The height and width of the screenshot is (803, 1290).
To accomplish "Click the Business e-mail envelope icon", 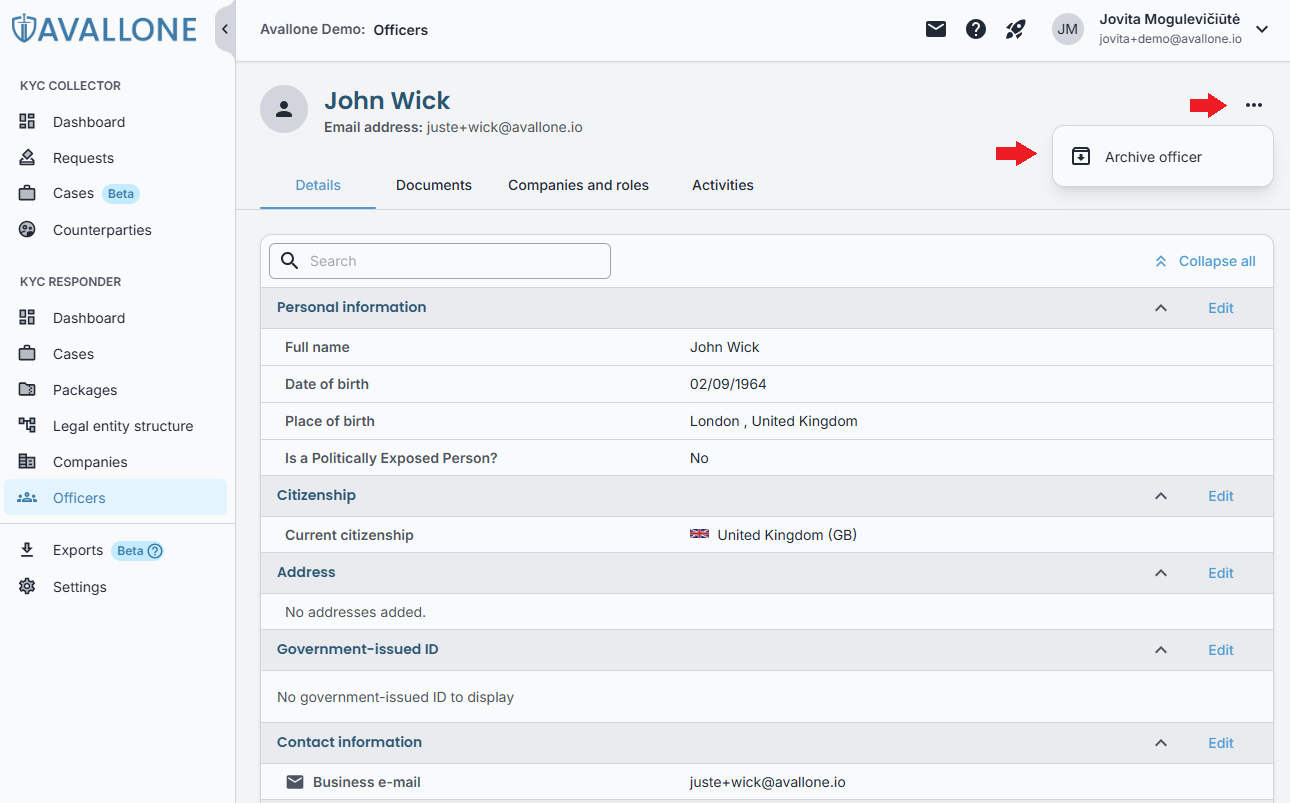I will pyautogui.click(x=295, y=782).
